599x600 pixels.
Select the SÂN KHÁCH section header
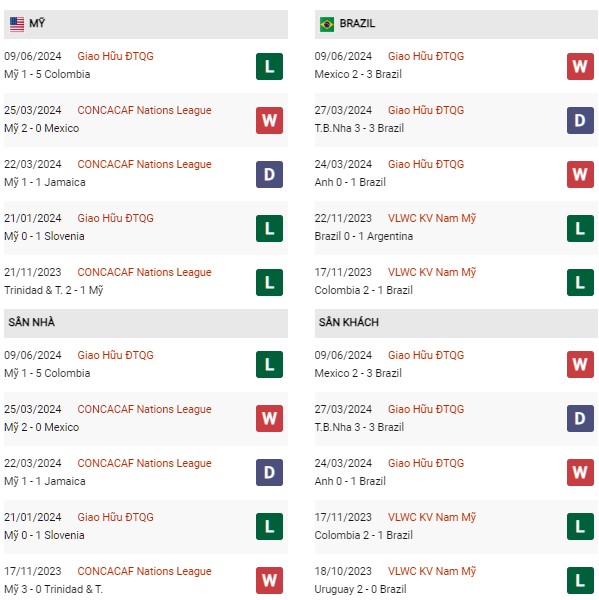456,323
